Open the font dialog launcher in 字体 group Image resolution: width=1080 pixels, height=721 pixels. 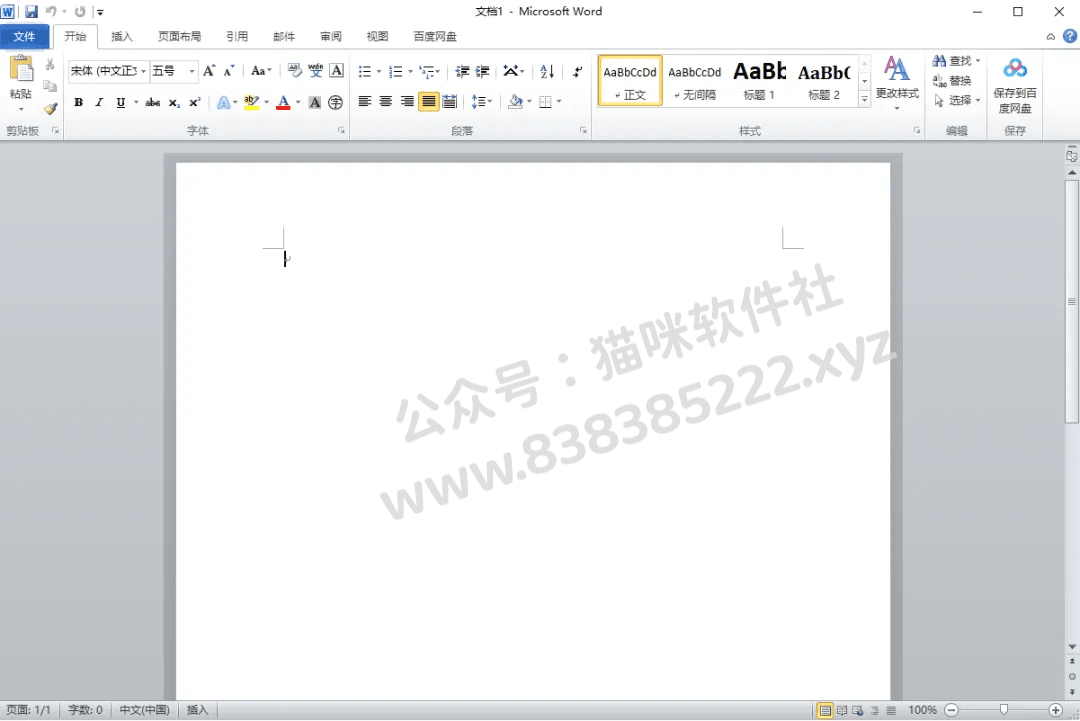[x=341, y=130]
